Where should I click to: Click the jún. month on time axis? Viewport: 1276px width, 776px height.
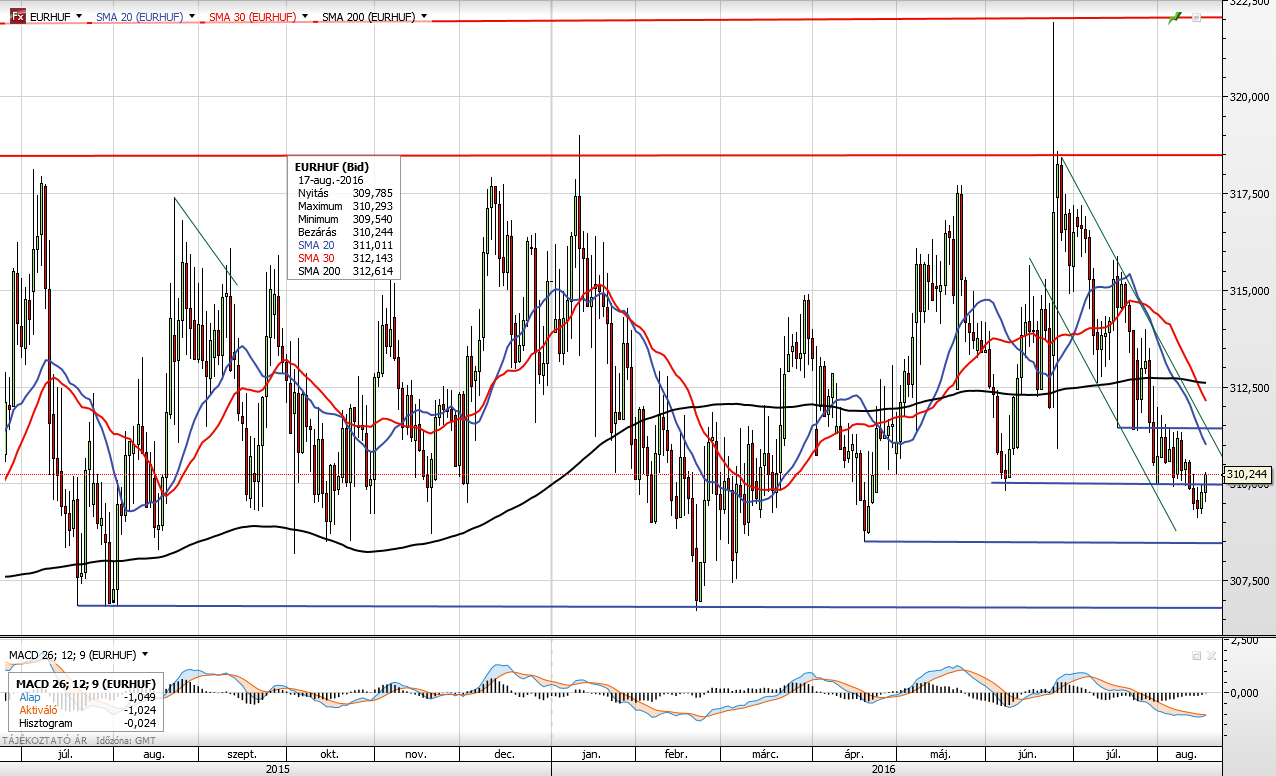1027,755
